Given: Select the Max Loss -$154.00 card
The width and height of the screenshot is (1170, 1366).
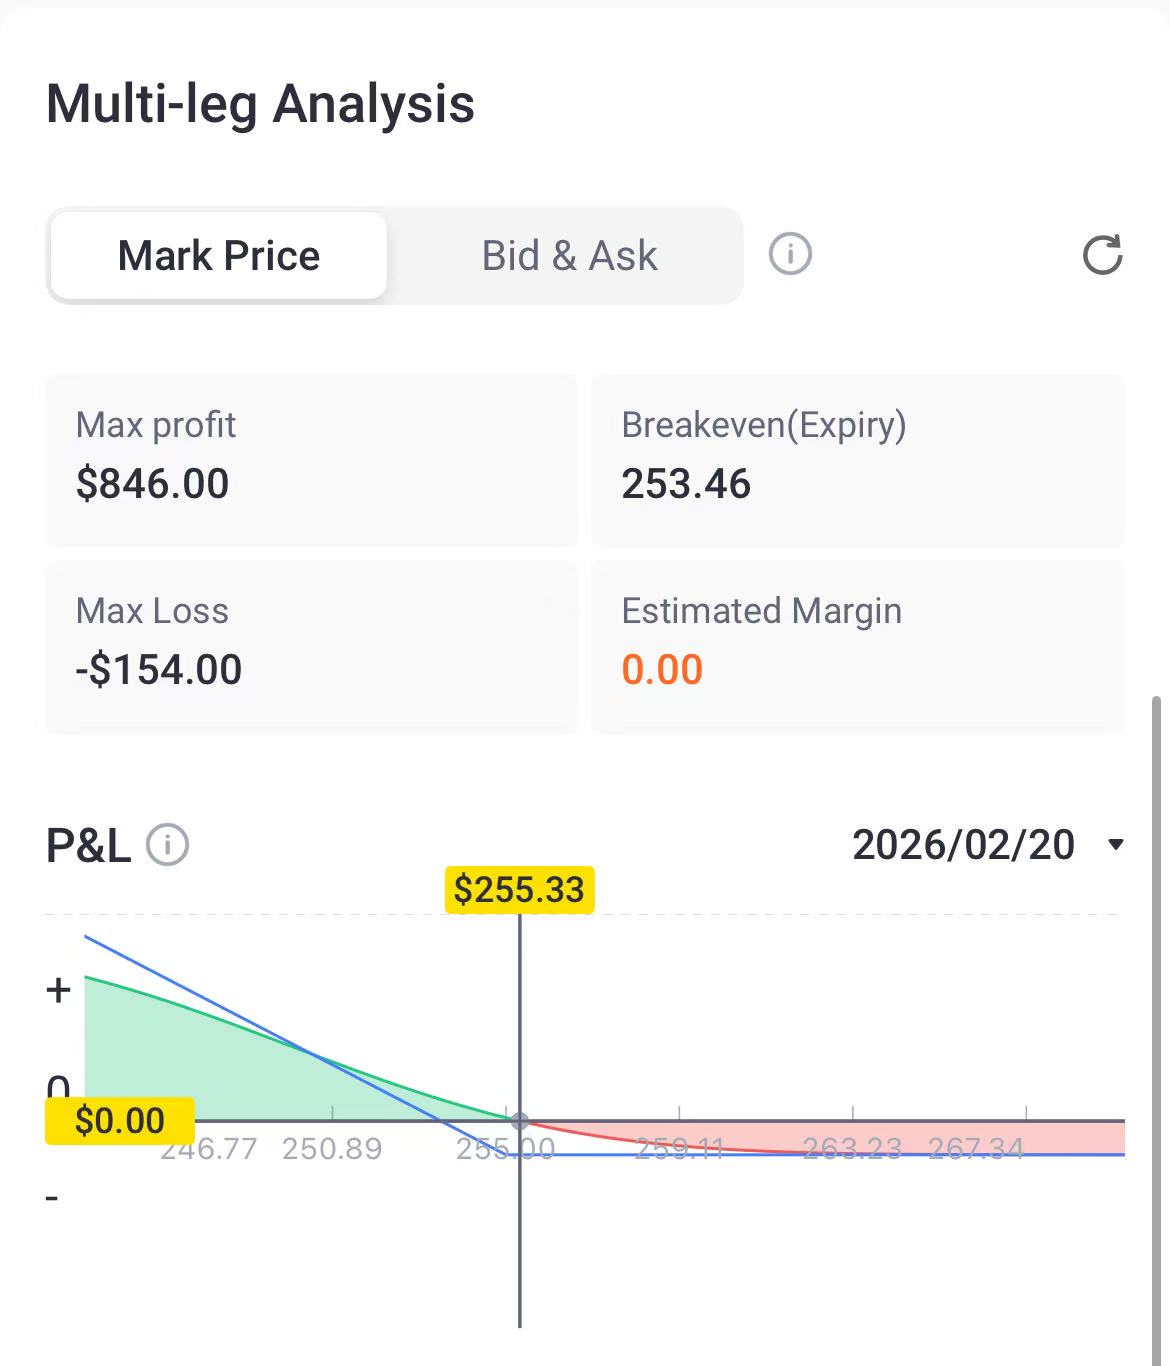Looking at the screenshot, I should coord(311,646).
